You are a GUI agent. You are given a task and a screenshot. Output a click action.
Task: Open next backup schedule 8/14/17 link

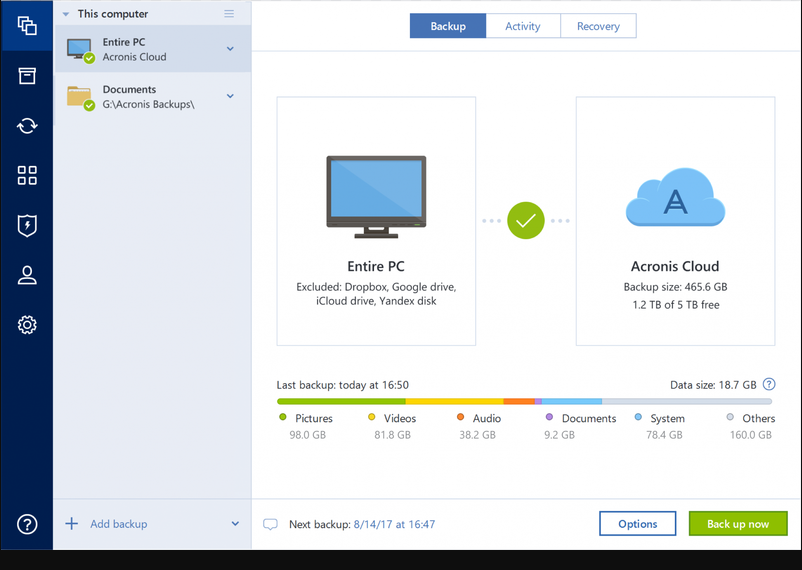[x=394, y=524]
